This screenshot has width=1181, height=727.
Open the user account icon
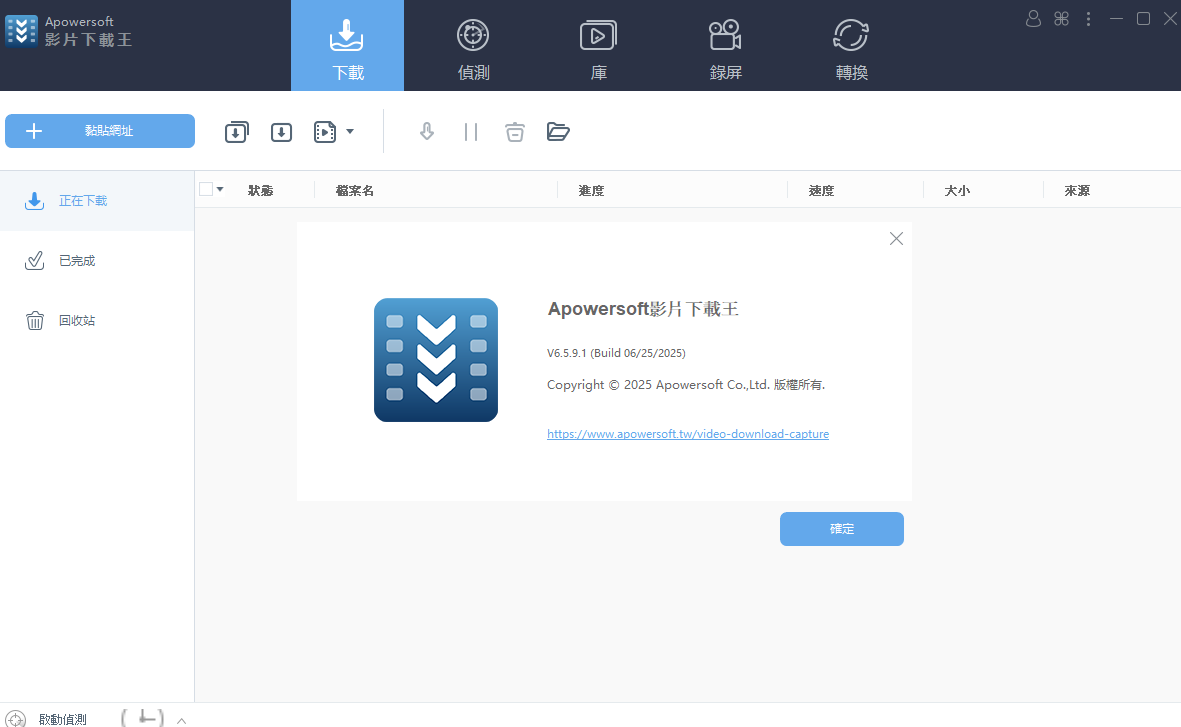tap(1033, 19)
